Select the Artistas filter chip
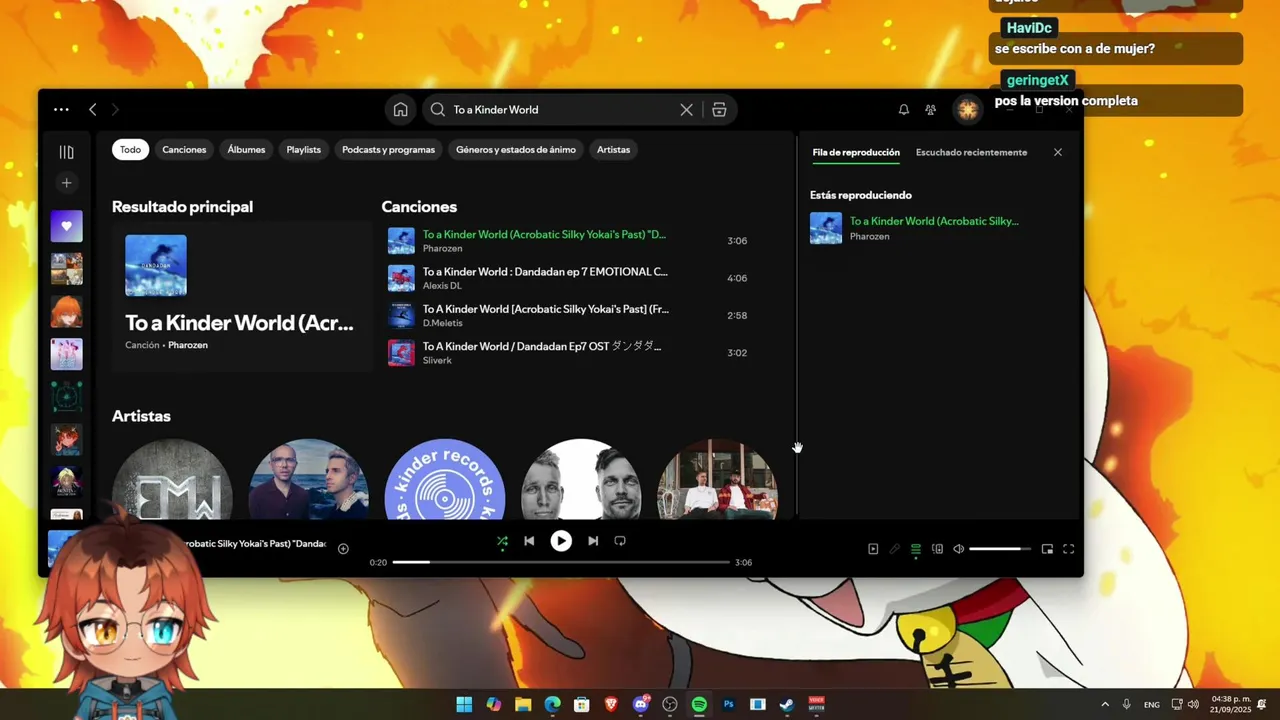1280x720 pixels. tap(613, 150)
